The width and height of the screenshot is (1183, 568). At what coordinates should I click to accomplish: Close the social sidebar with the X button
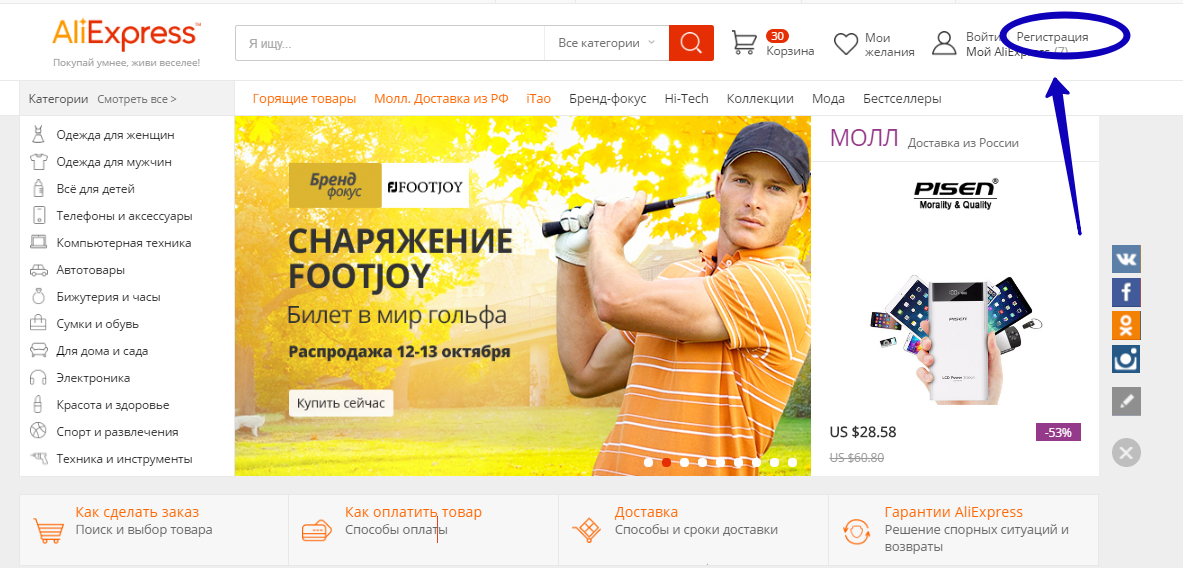pyautogui.click(x=1126, y=453)
